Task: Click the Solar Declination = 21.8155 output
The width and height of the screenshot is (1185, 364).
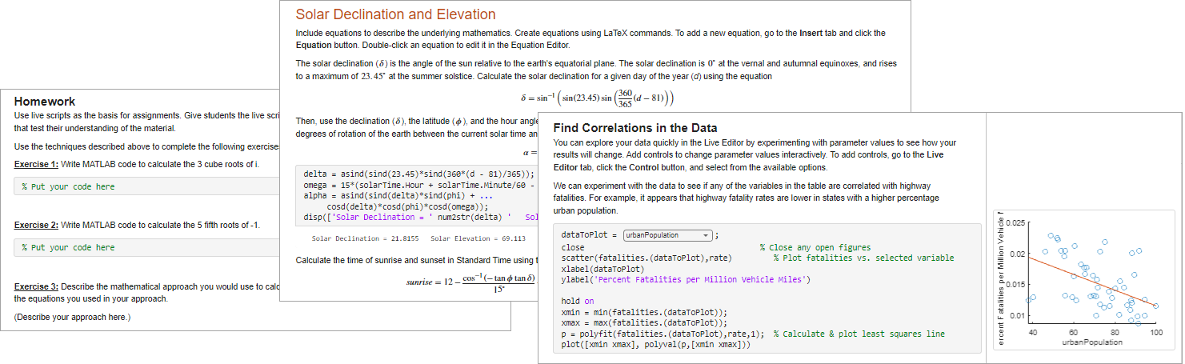Action: 360,239
